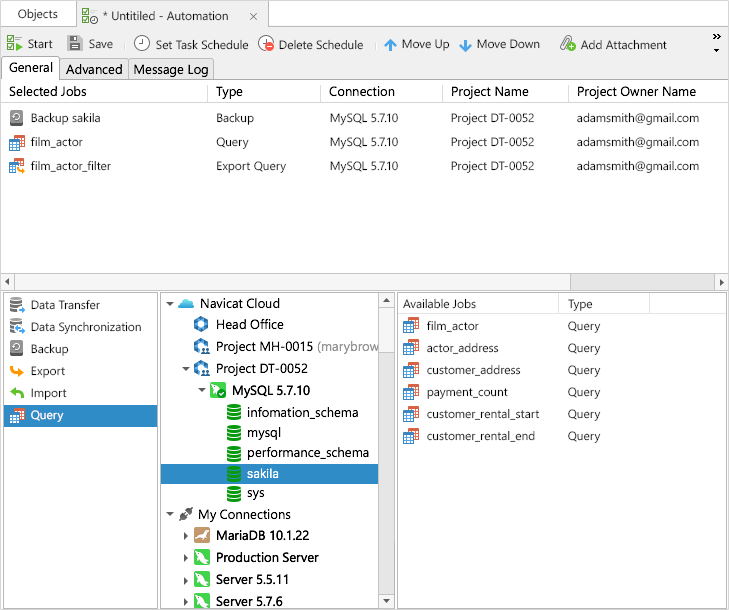Open the toolbar overflow chevron menu
Screen dimensions: 729x610
click(x=716, y=36)
